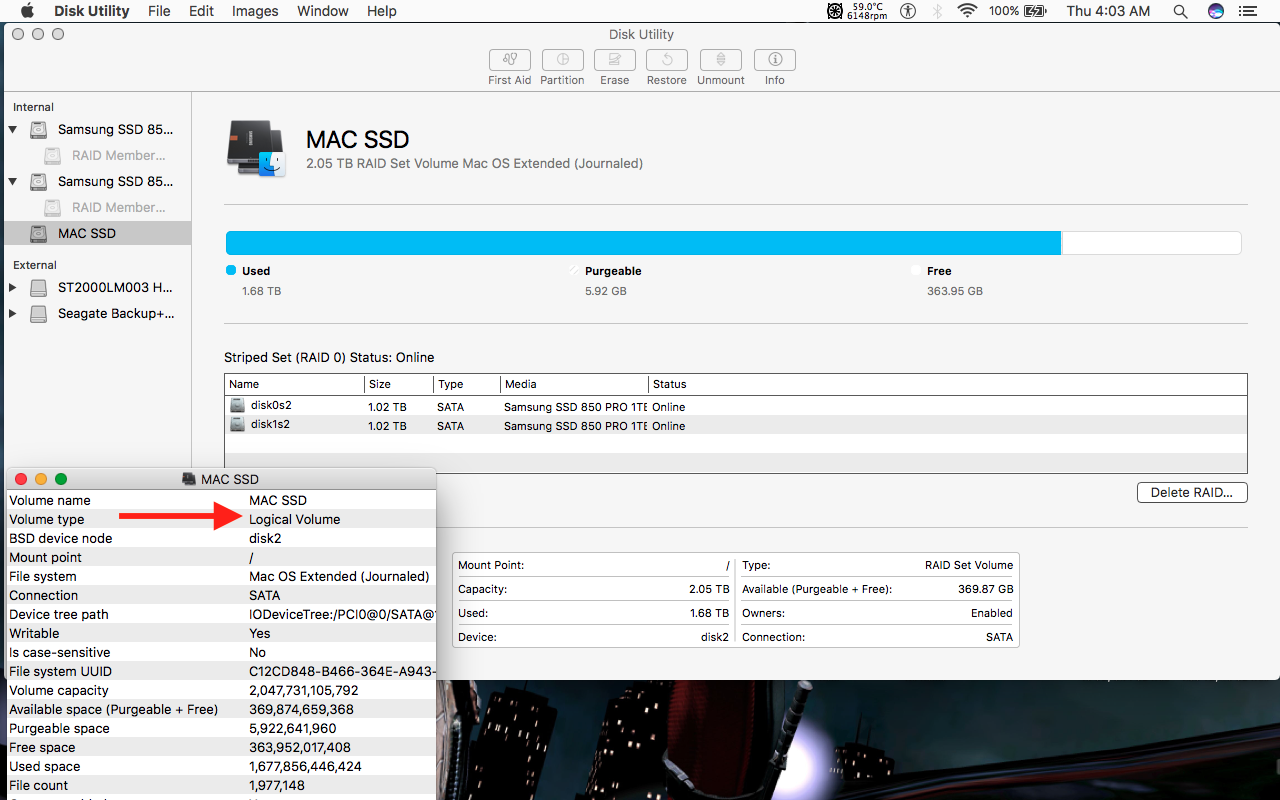The image size is (1280, 800).
Task: Open the Images menu
Action: pos(255,11)
